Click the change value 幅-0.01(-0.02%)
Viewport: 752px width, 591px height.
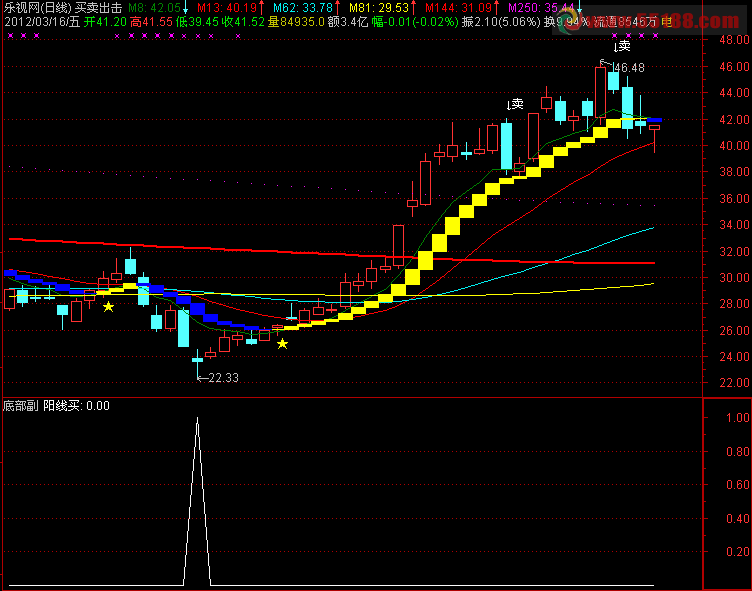[x=415, y=22]
